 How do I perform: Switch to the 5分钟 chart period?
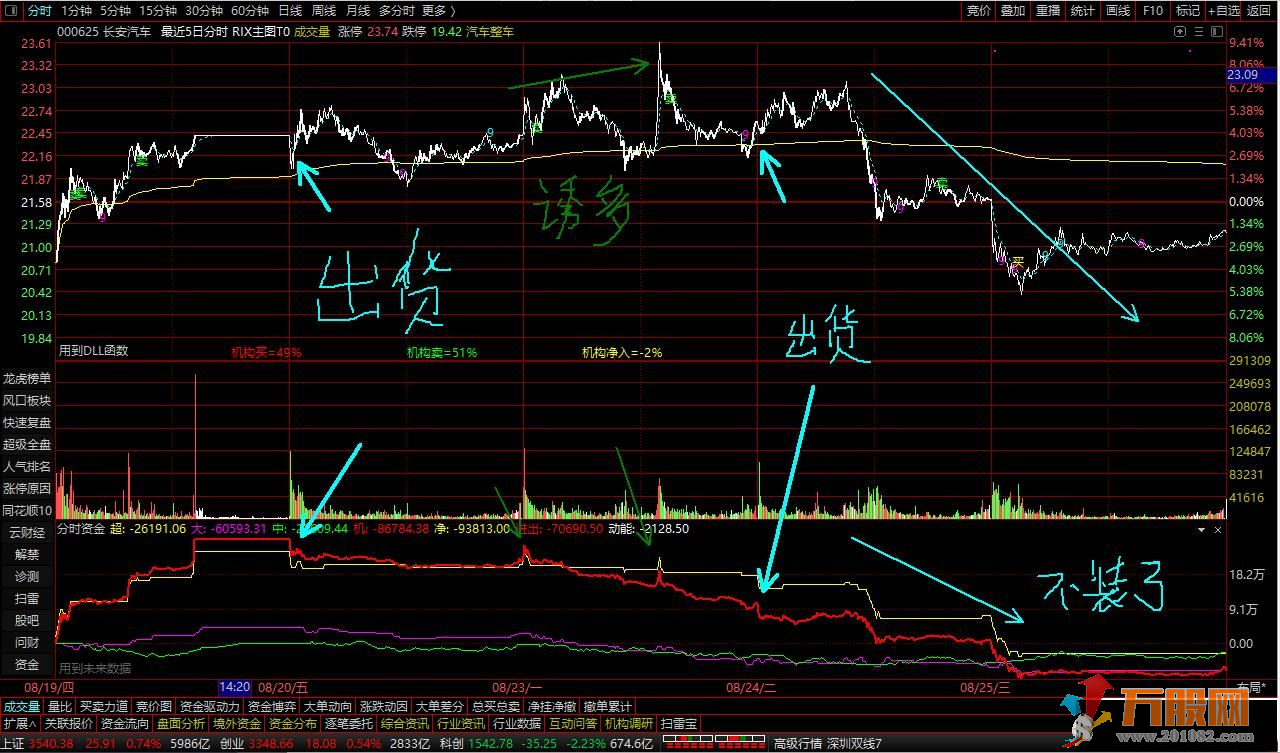[116, 11]
